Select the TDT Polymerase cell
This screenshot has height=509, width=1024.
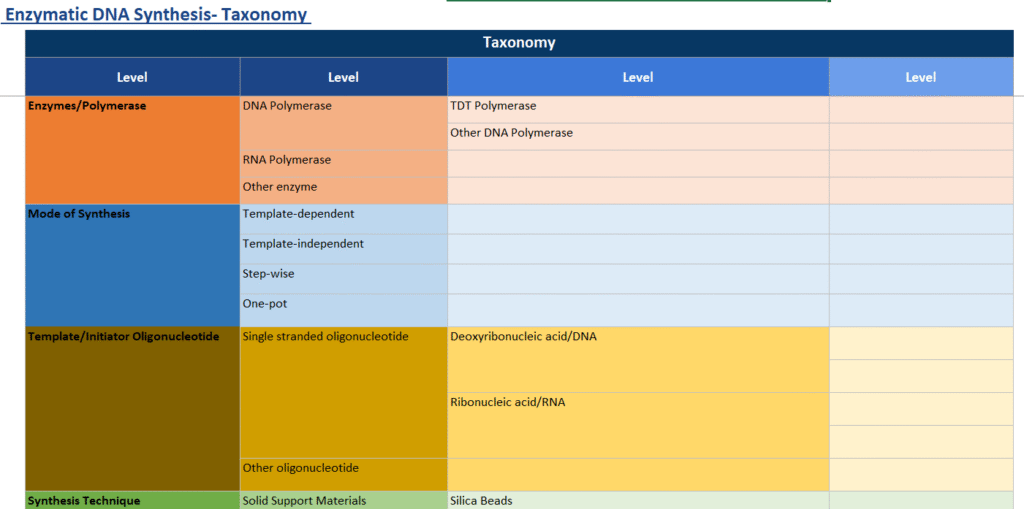[637, 106]
